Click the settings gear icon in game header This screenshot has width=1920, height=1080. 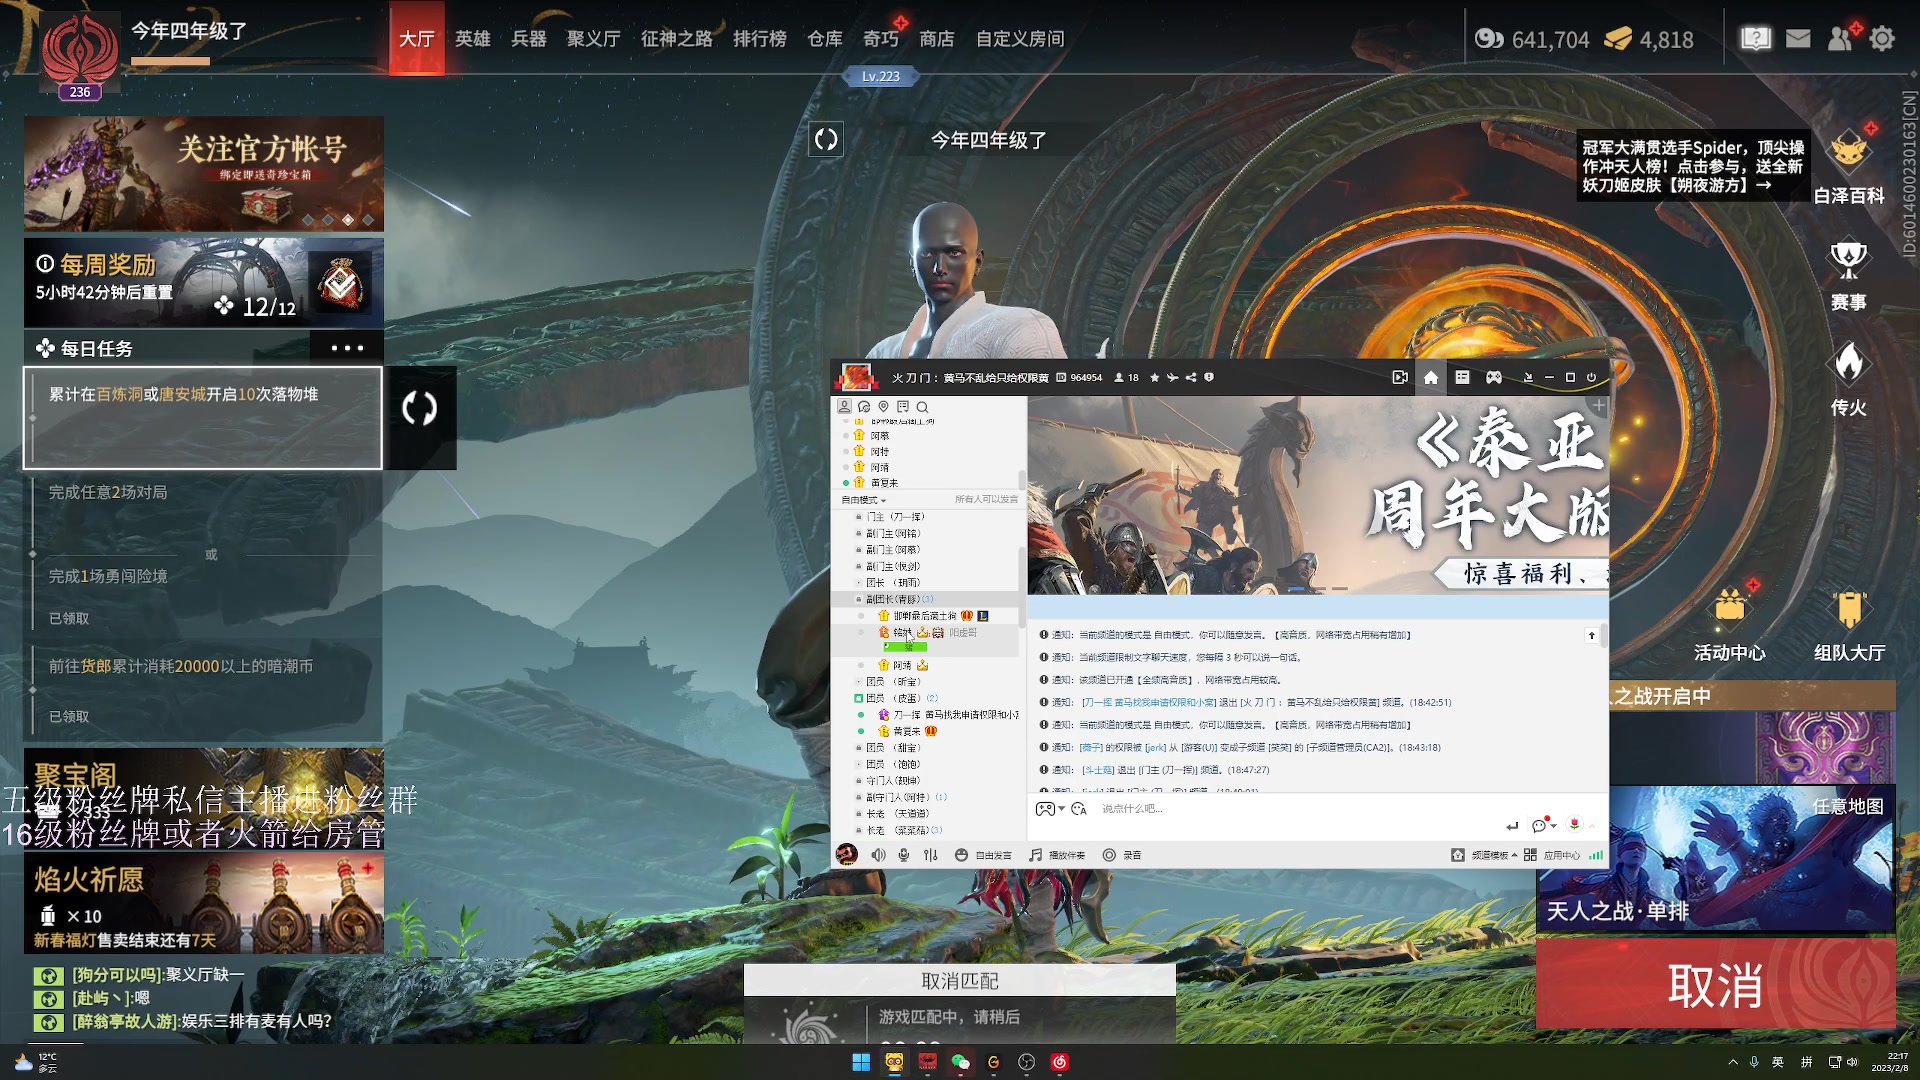[1882, 39]
